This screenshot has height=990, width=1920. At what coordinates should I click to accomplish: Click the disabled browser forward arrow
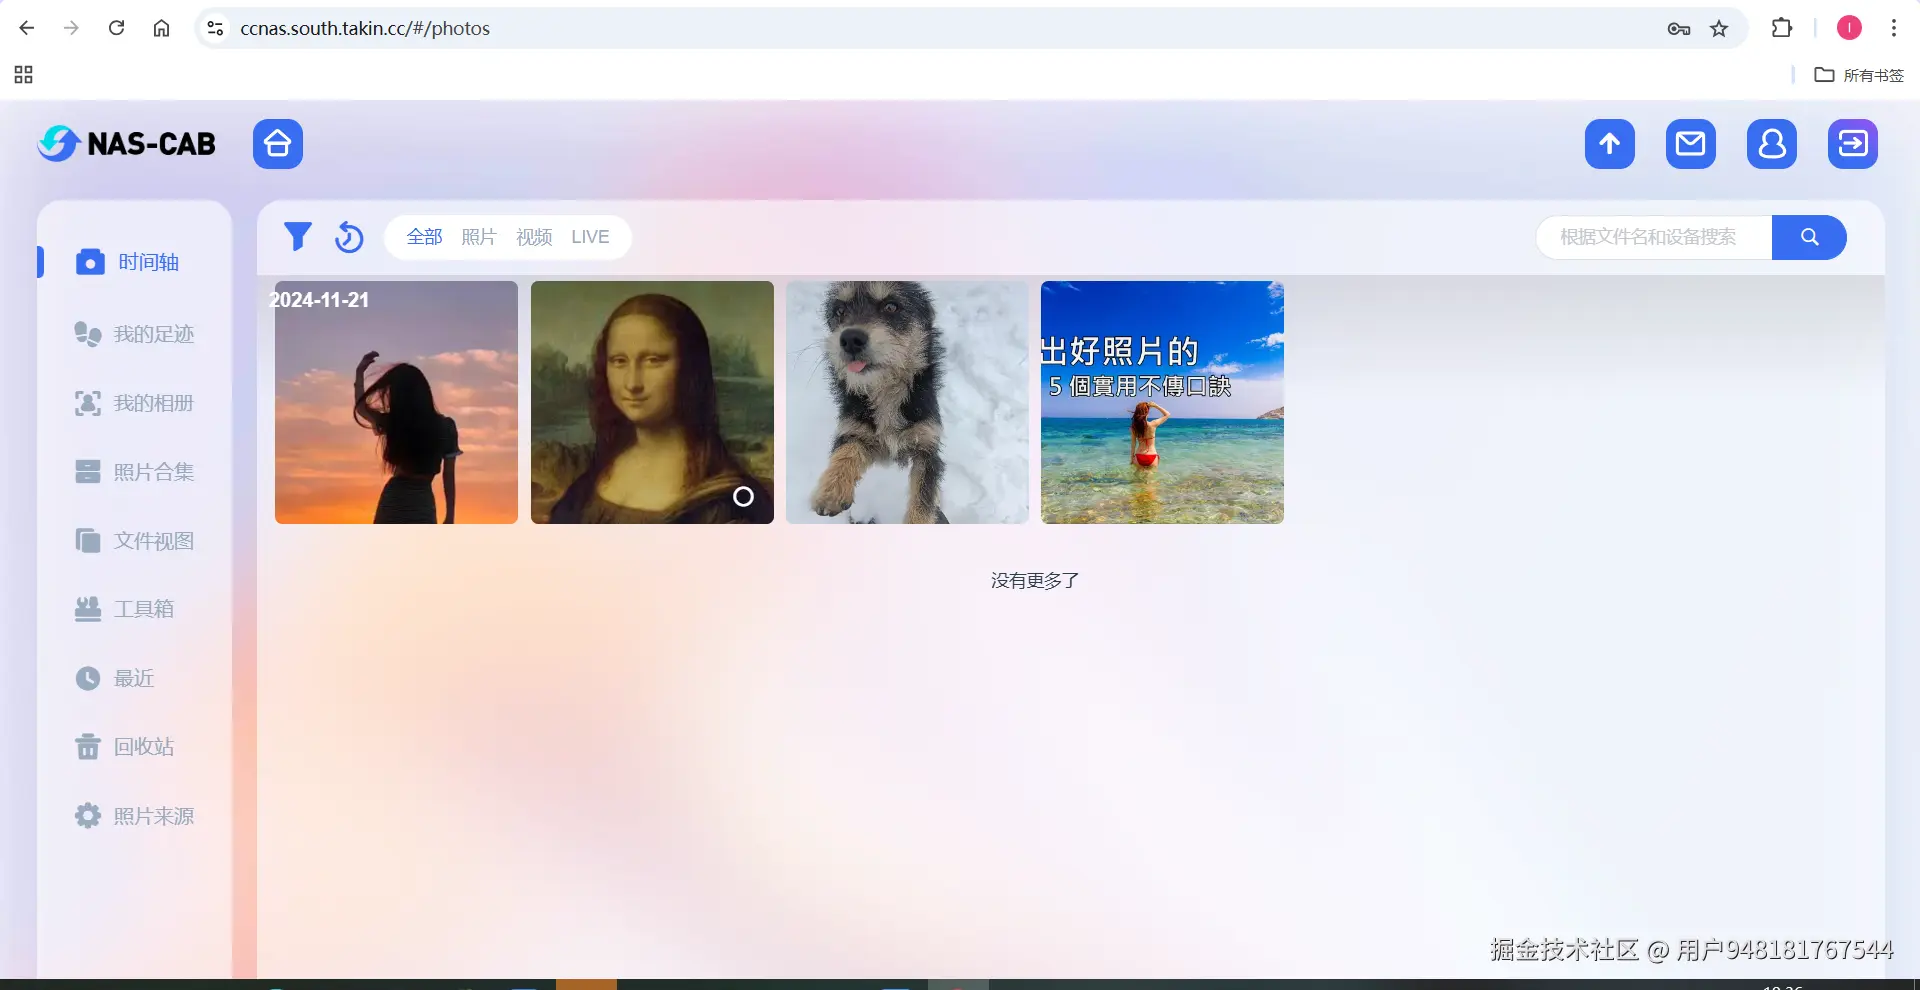point(71,28)
